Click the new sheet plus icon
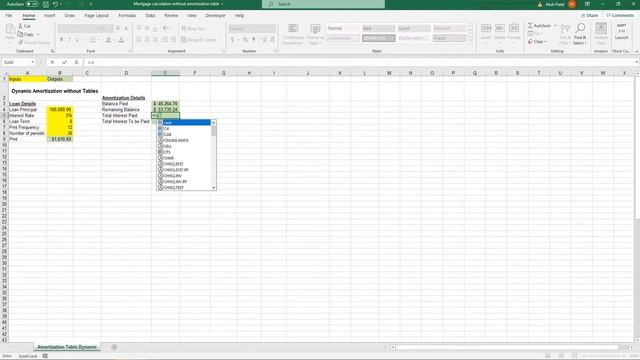Viewport: 640px width, 360px height. (x=114, y=347)
